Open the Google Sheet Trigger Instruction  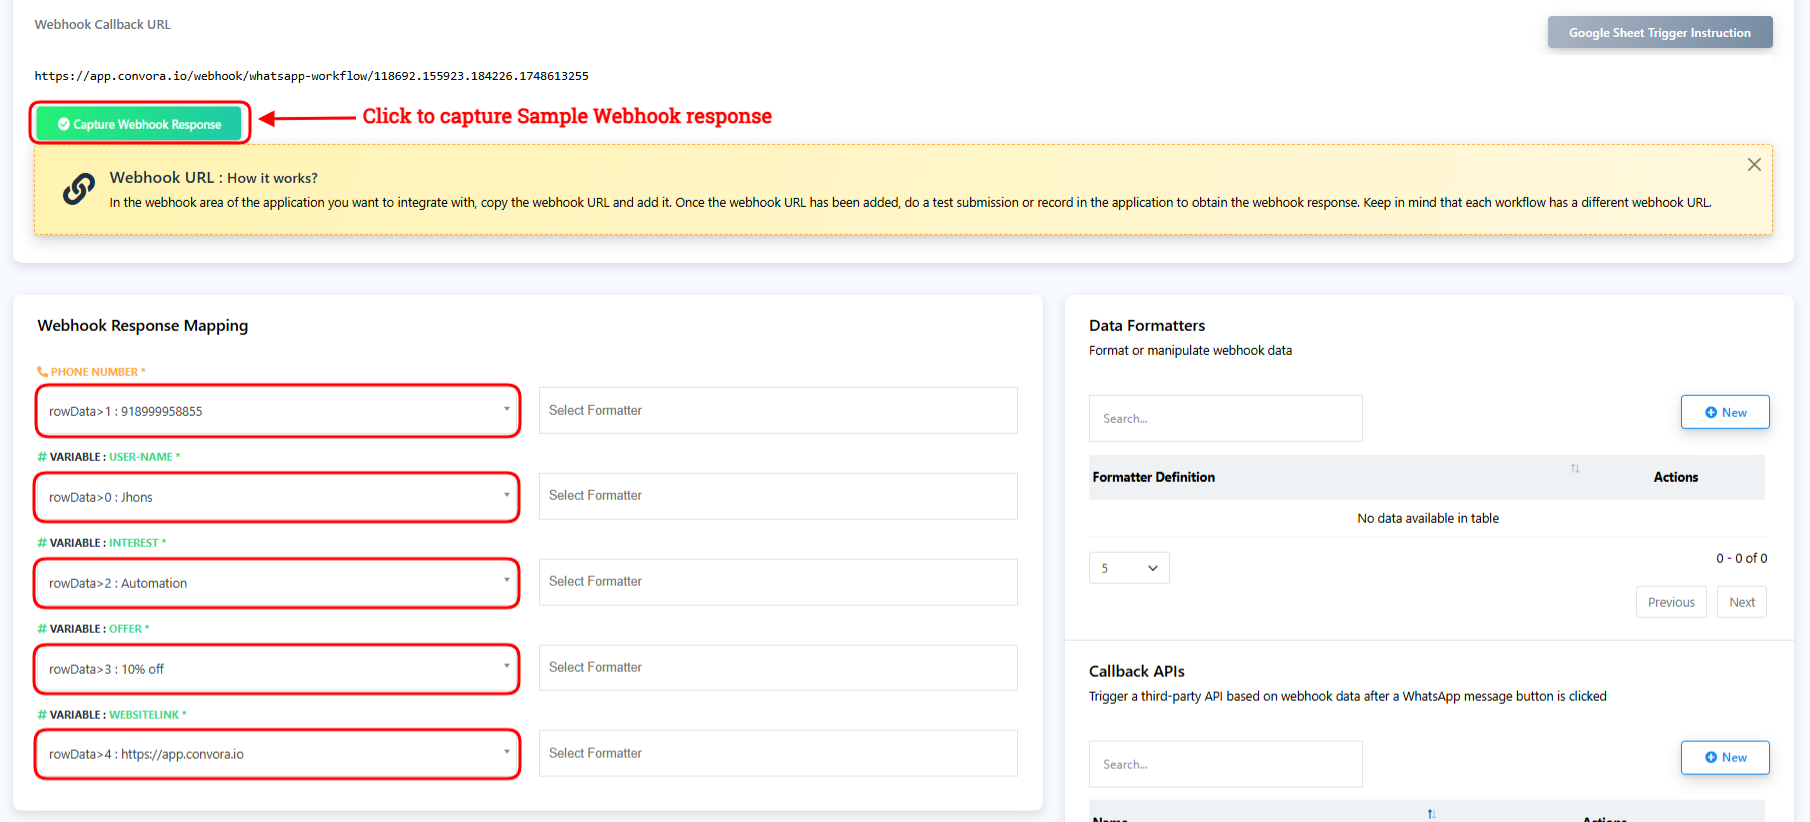(x=1659, y=33)
